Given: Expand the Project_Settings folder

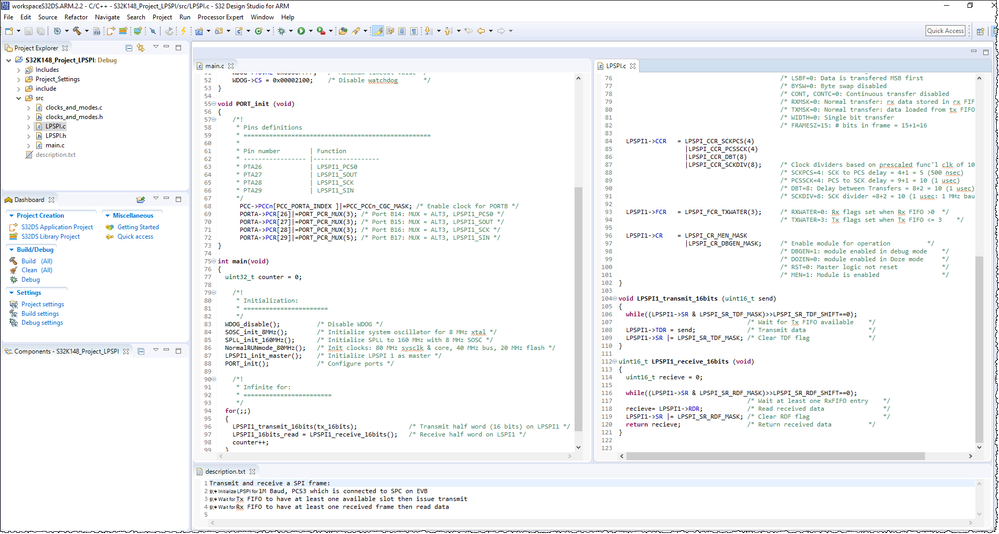Looking at the screenshot, I should [18, 79].
